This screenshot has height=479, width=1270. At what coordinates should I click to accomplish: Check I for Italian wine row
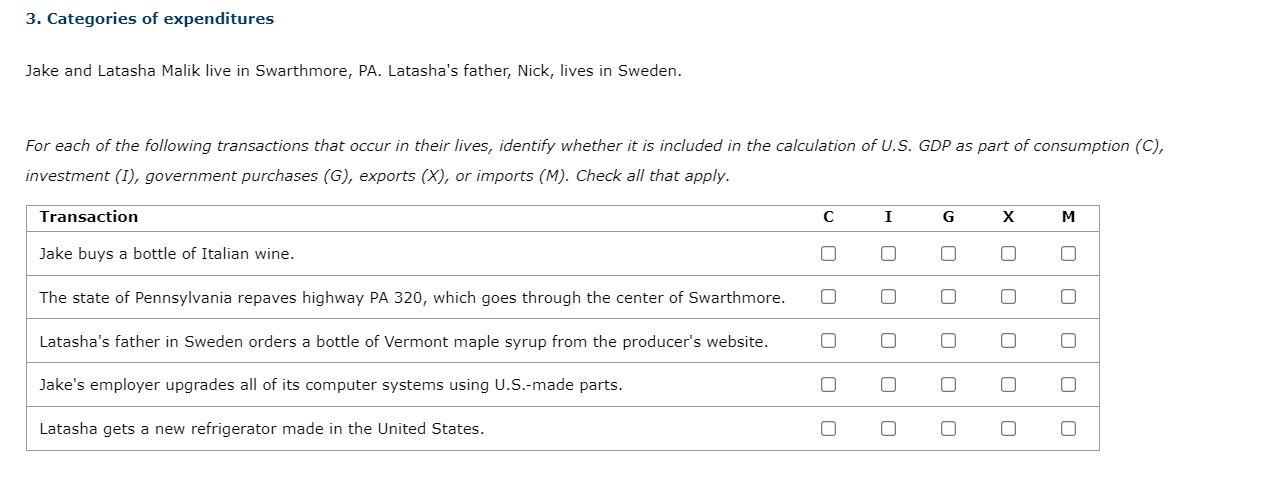coord(888,253)
